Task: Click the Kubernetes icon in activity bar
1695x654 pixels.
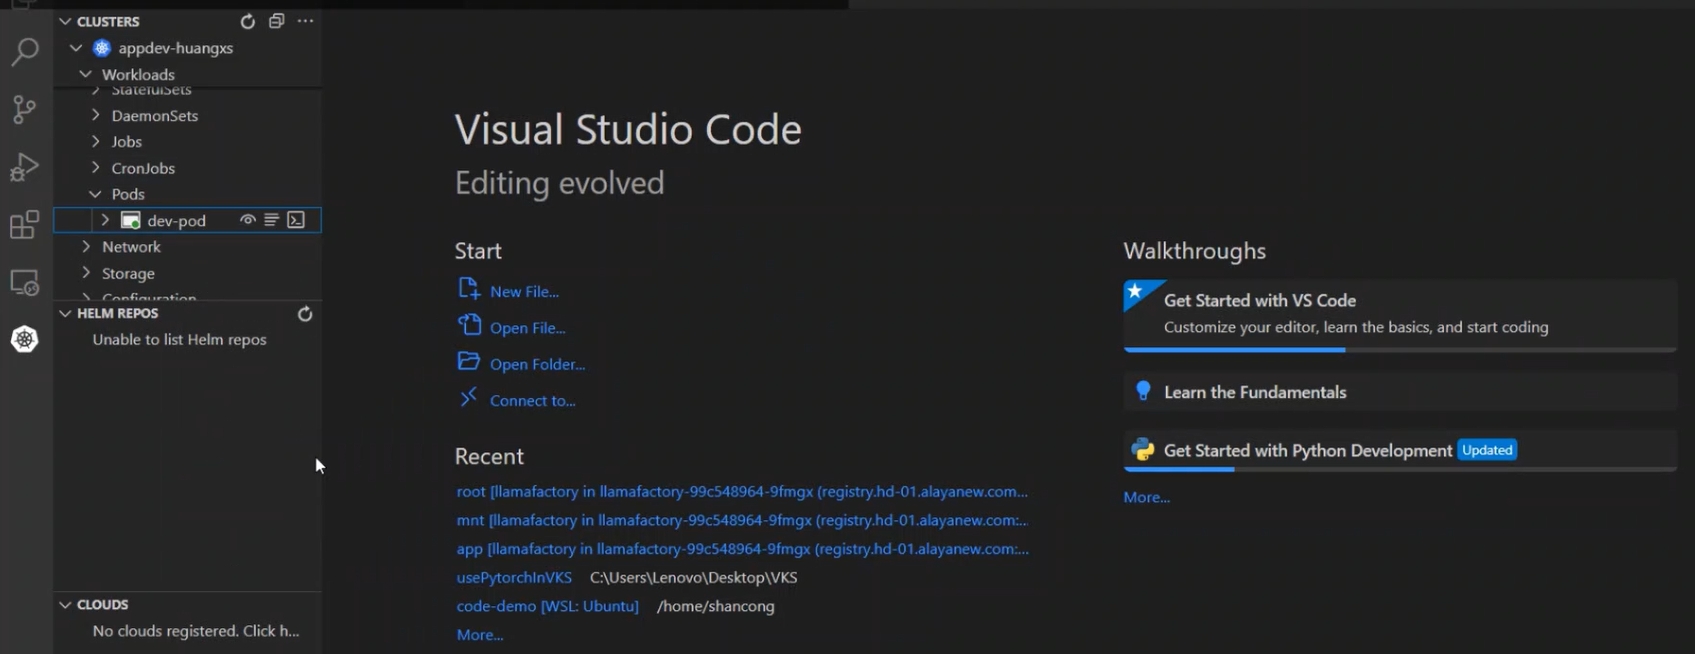Action: (x=25, y=340)
